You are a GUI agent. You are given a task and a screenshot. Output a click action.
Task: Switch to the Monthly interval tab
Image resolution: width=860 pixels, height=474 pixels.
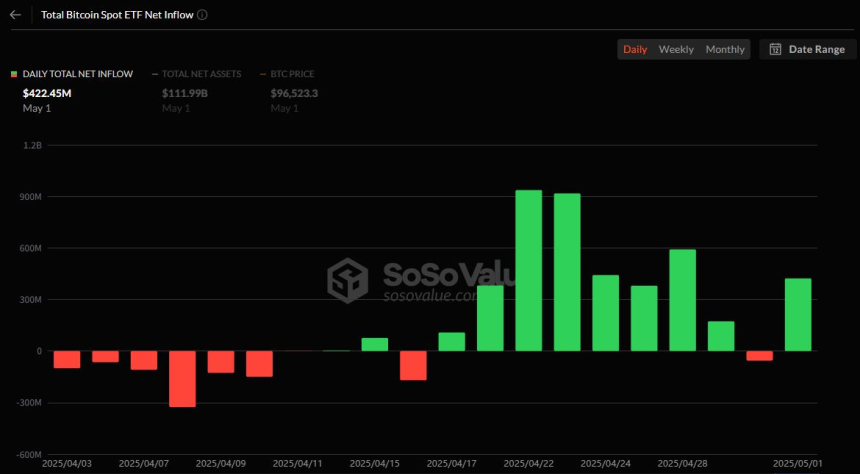(725, 49)
